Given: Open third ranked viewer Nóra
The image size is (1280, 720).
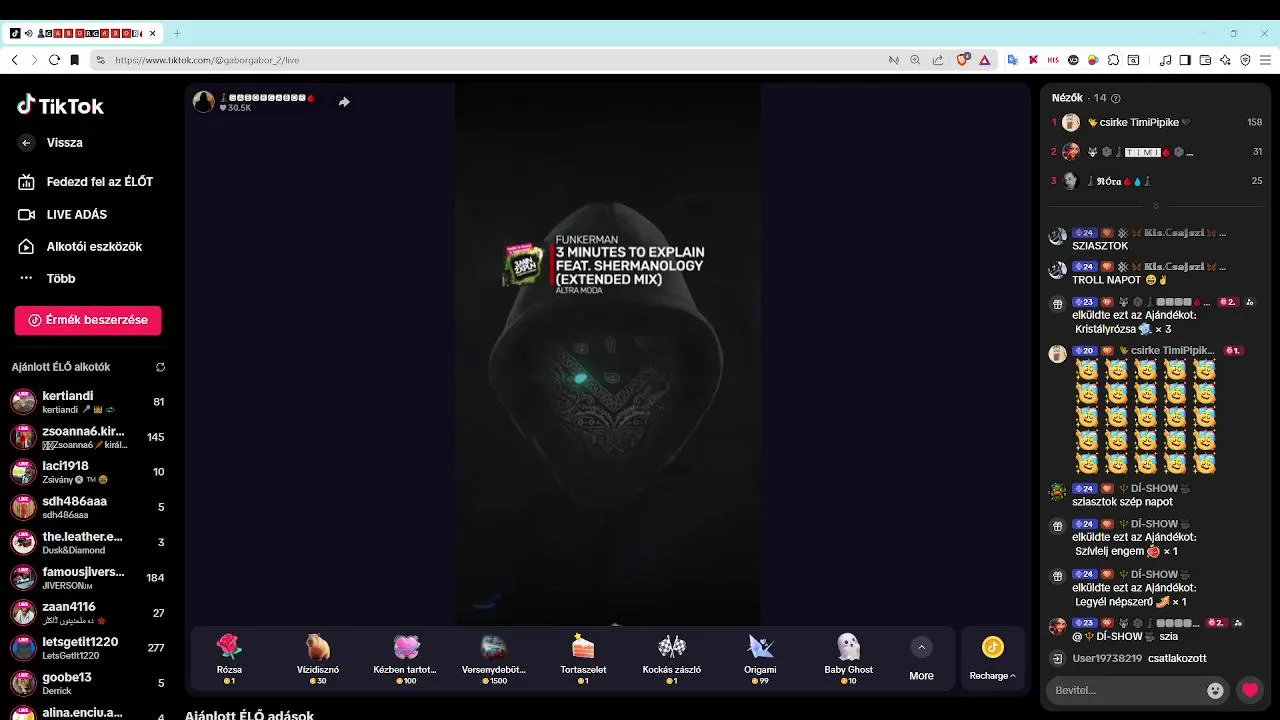Looking at the screenshot, I should tap(1156, 181).
